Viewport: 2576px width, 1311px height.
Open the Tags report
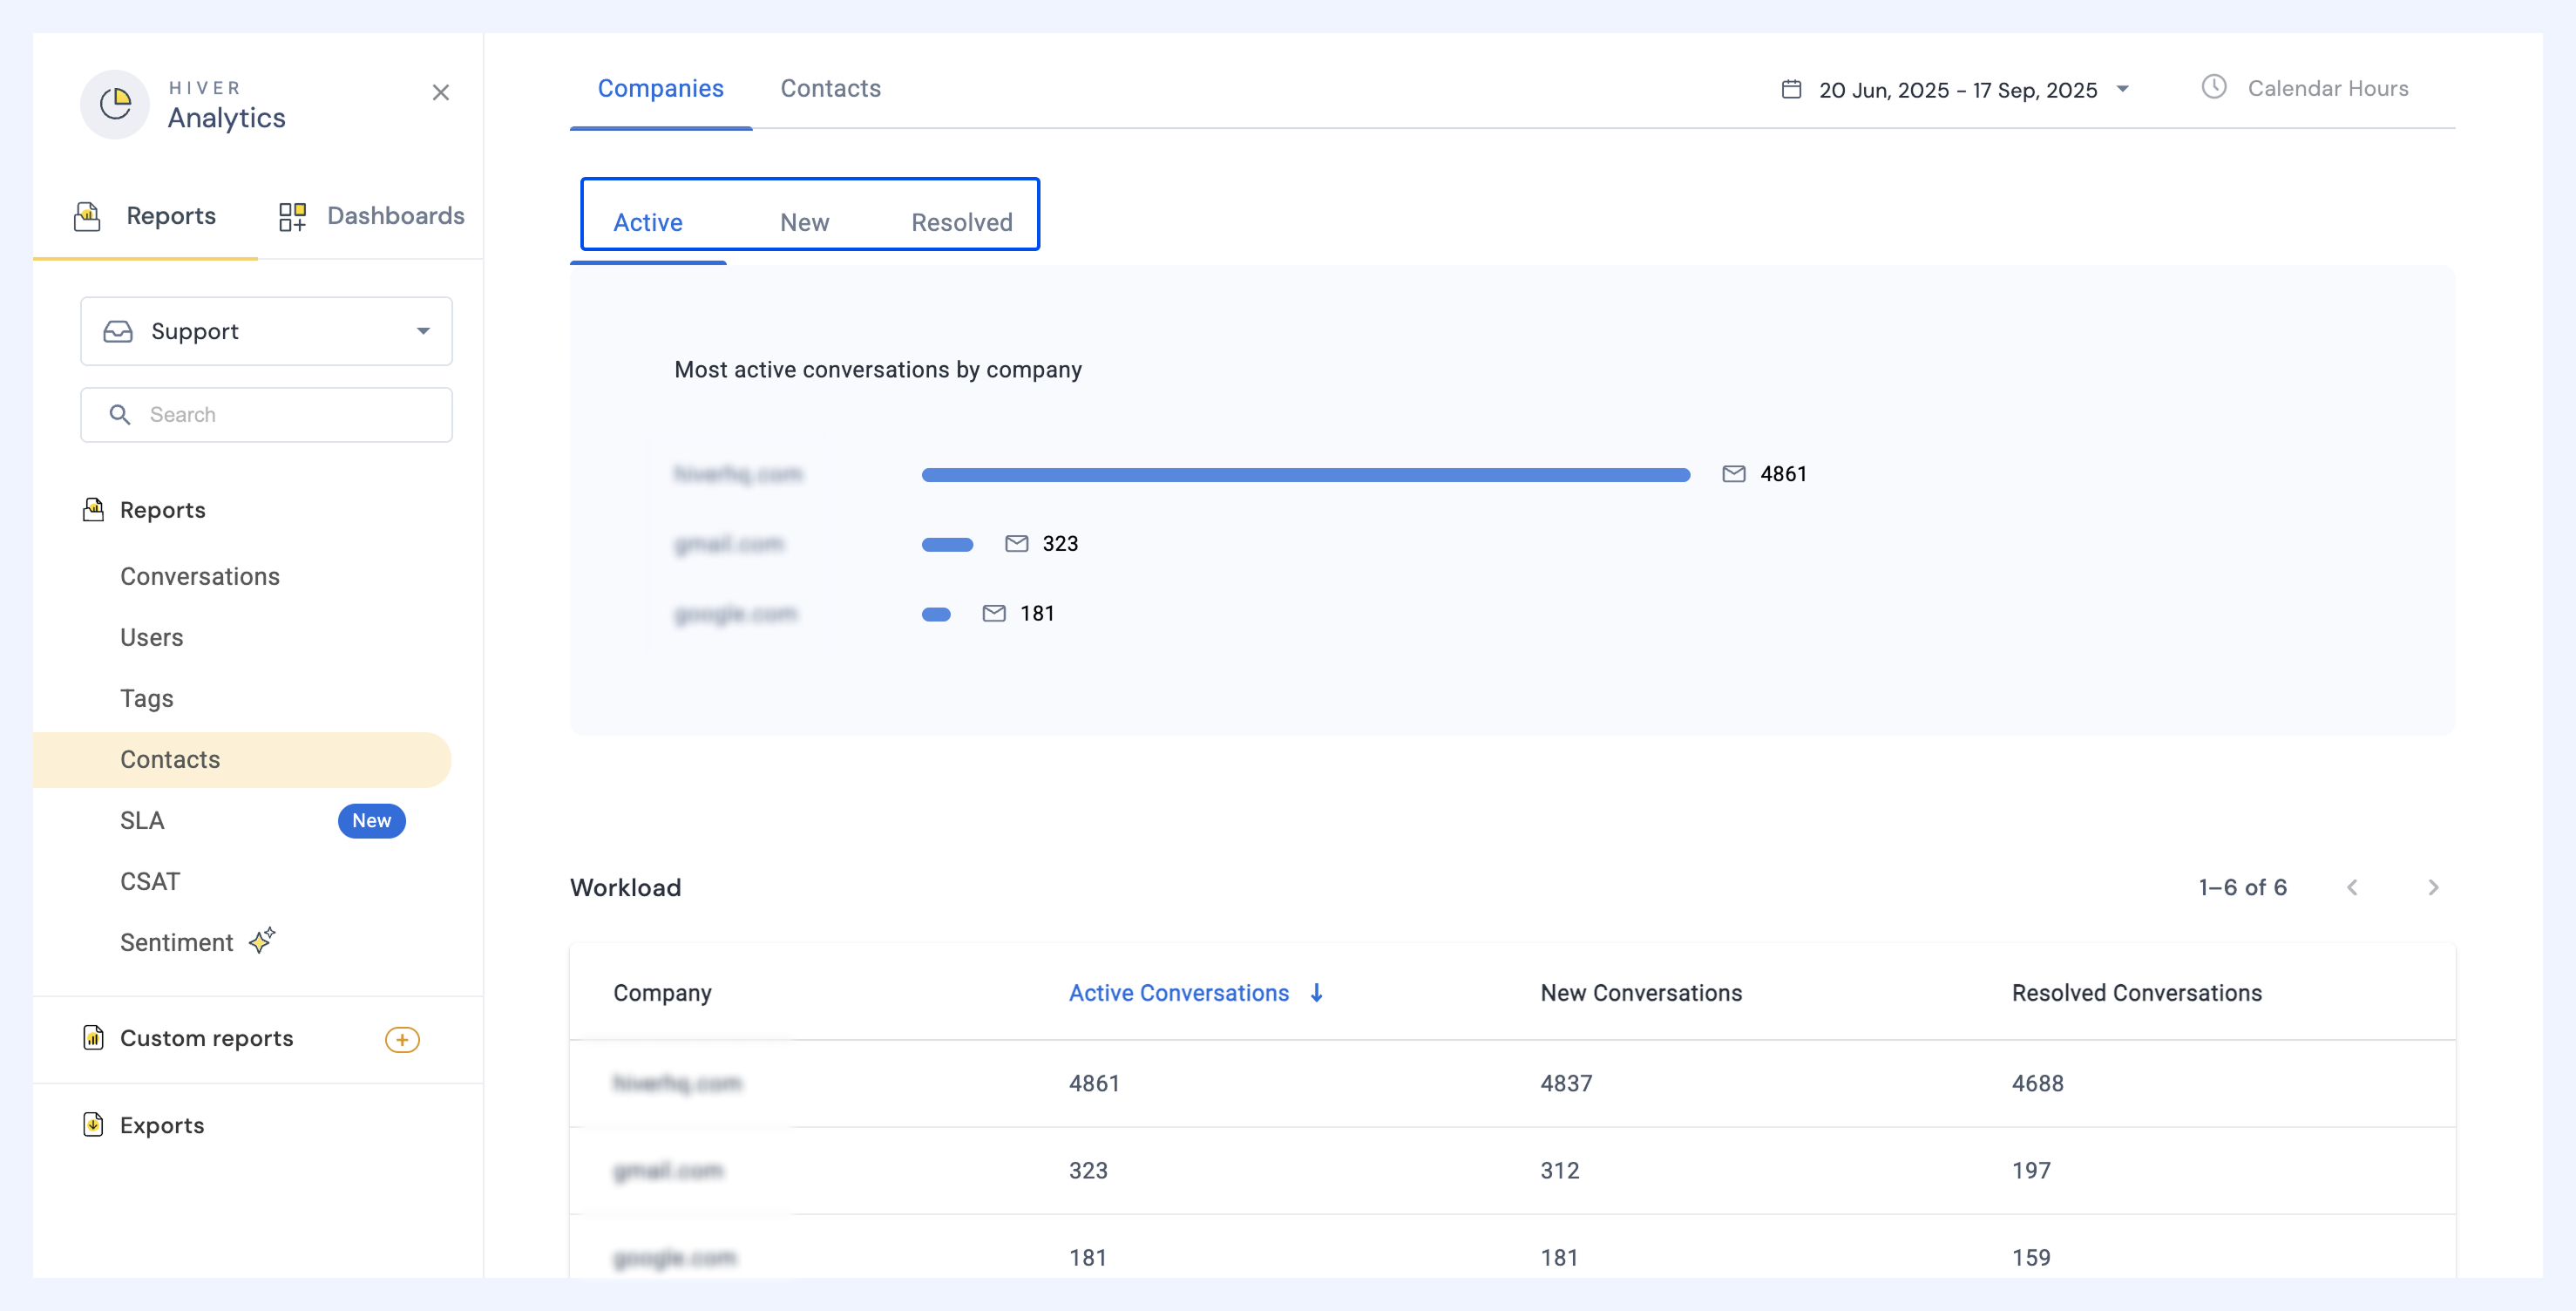(x=147, y=699)
